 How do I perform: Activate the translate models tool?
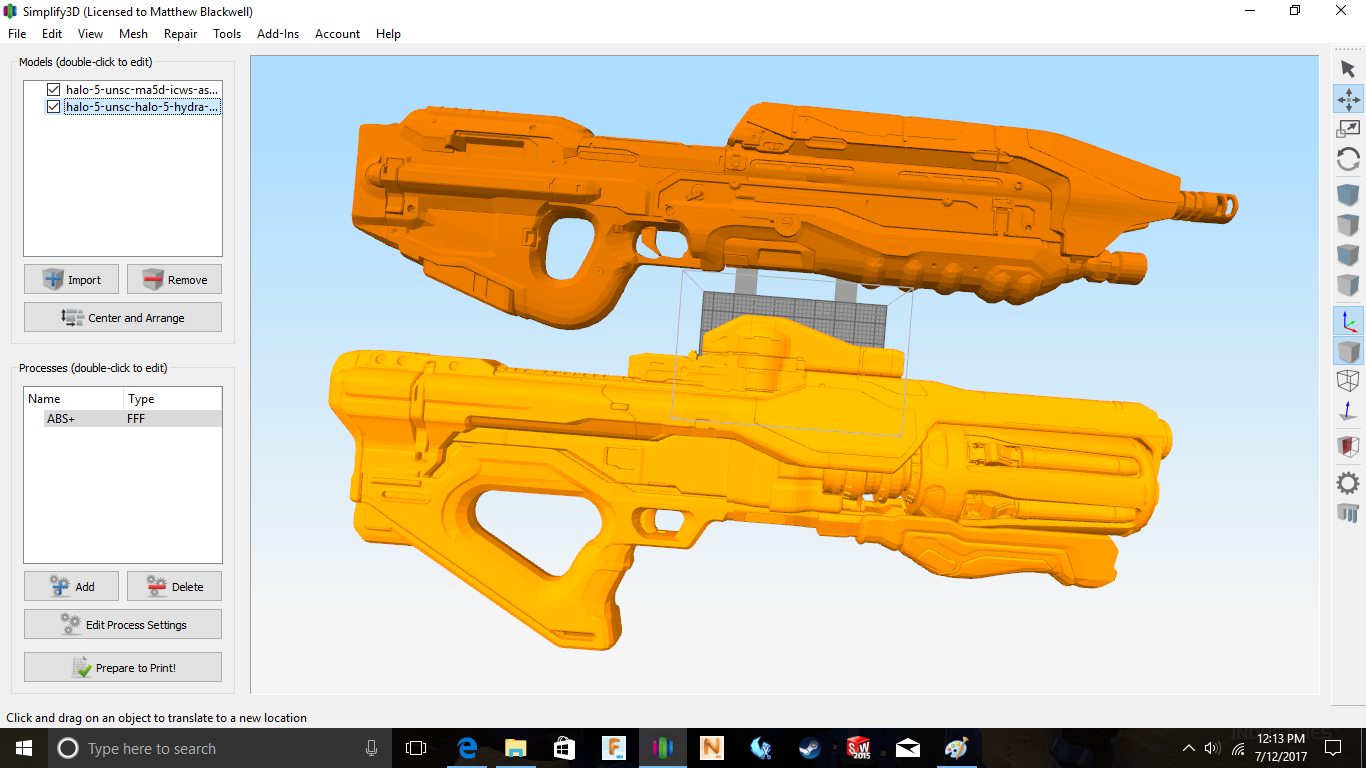[x=1348, y=99]
